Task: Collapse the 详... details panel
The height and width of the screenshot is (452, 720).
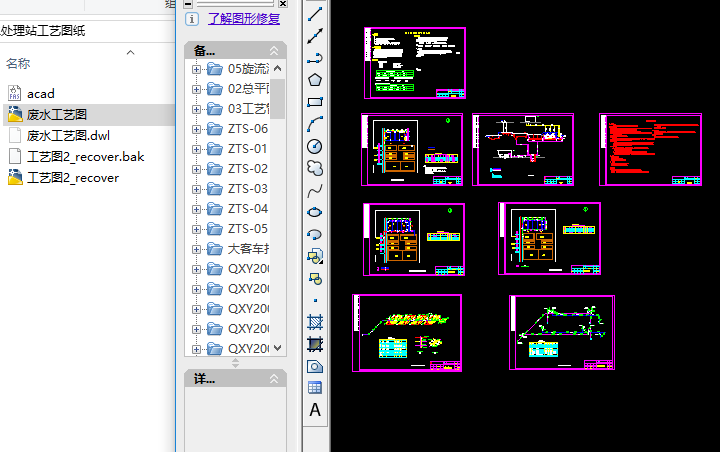Action: (274, 379)
